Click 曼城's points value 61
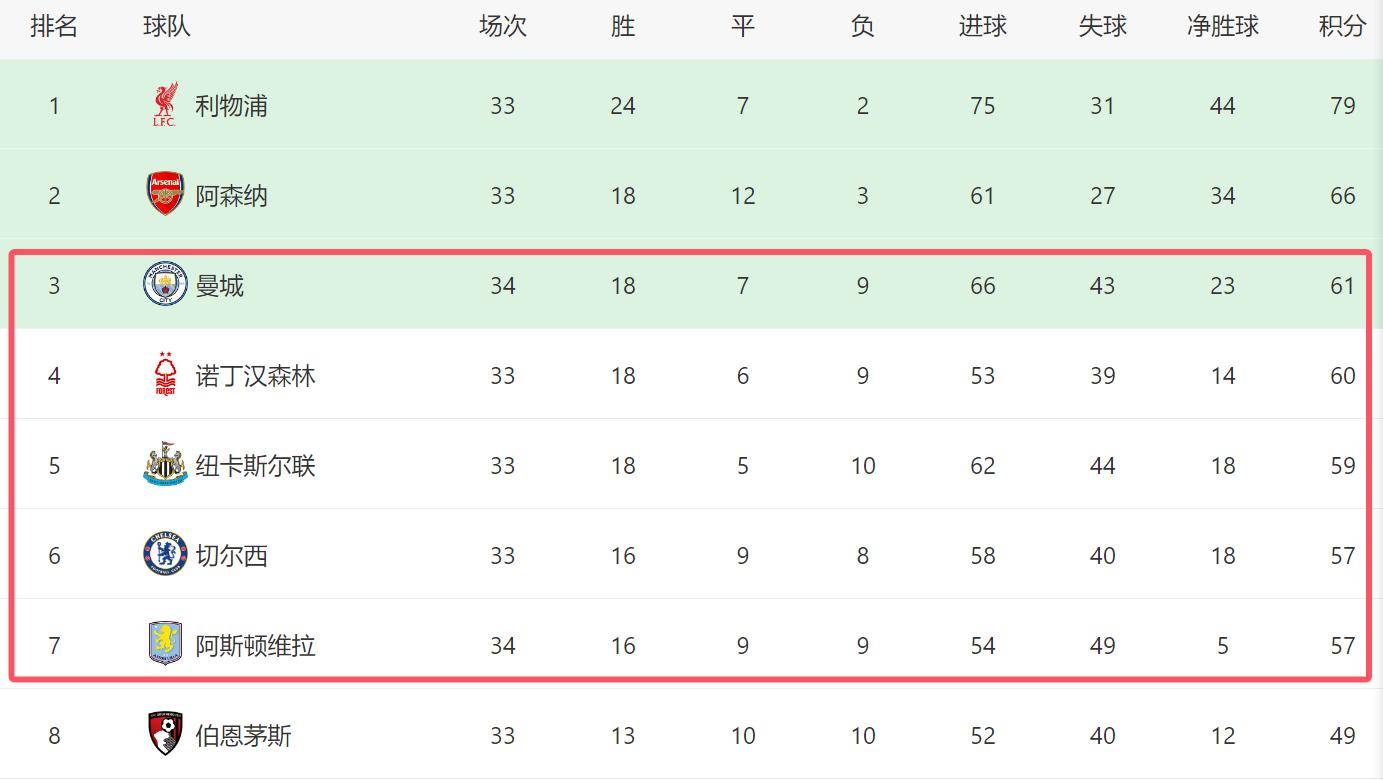This screenshot has width=1383, height=780. point(1342,286)
